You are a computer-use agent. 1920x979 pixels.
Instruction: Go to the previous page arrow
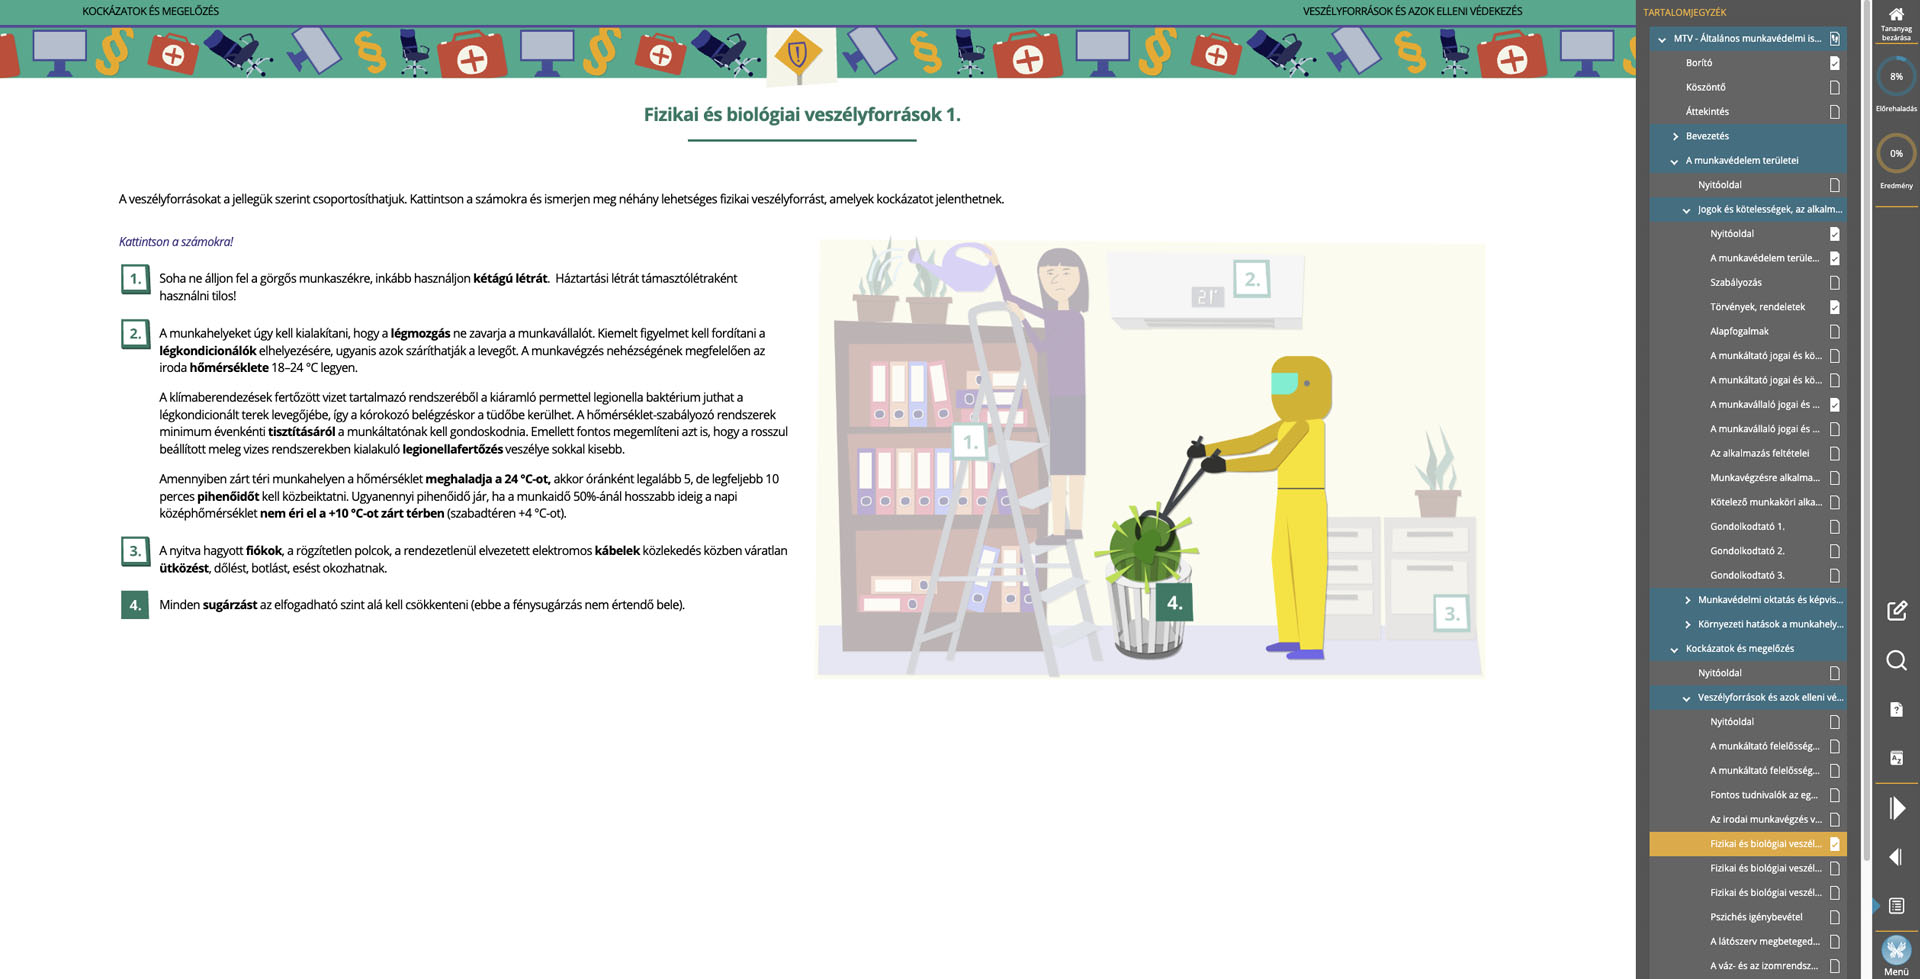pyautogui.click(x=1896, y=857)
